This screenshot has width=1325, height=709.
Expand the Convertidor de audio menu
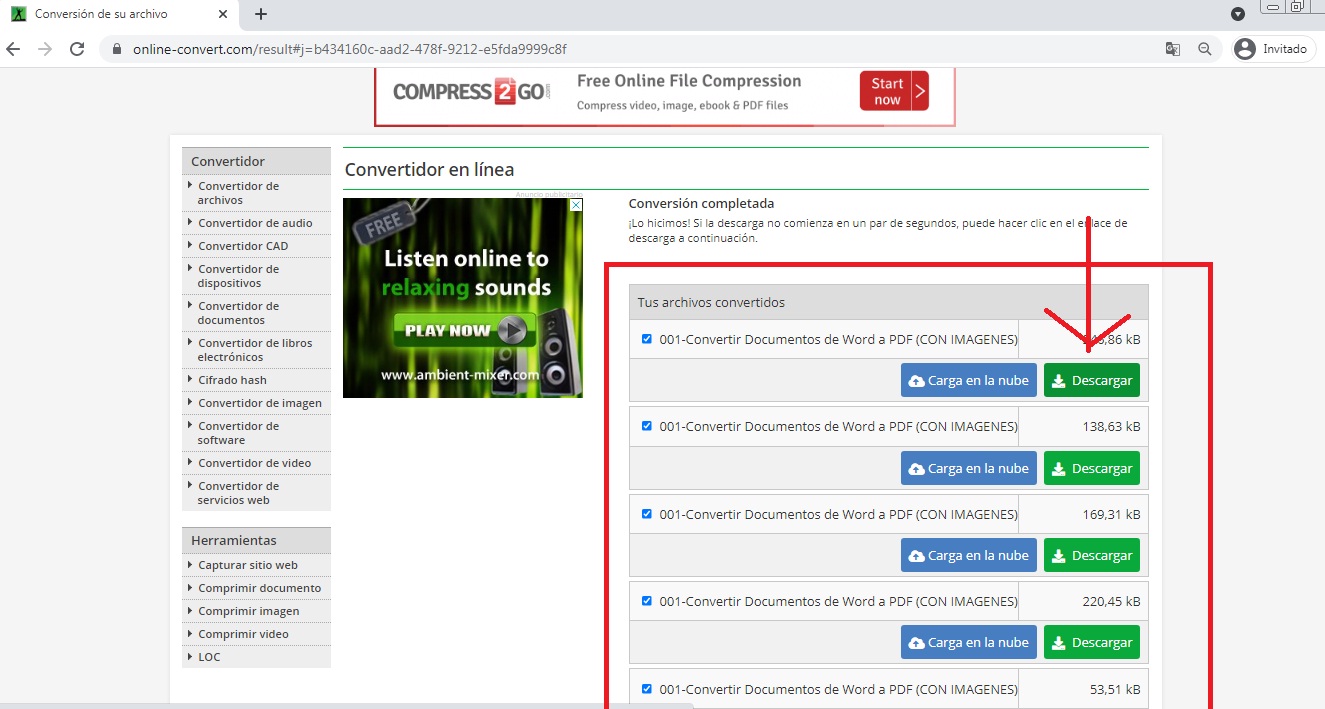254,223
